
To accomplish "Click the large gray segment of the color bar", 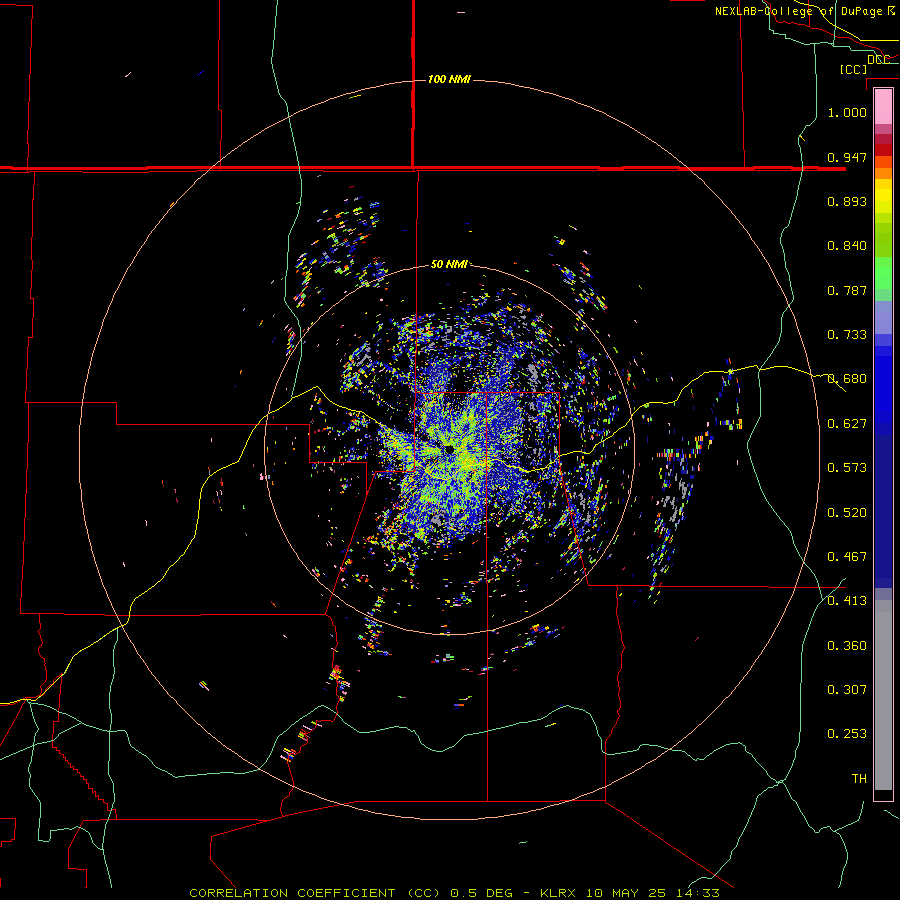I will click(x=883, y=695).
